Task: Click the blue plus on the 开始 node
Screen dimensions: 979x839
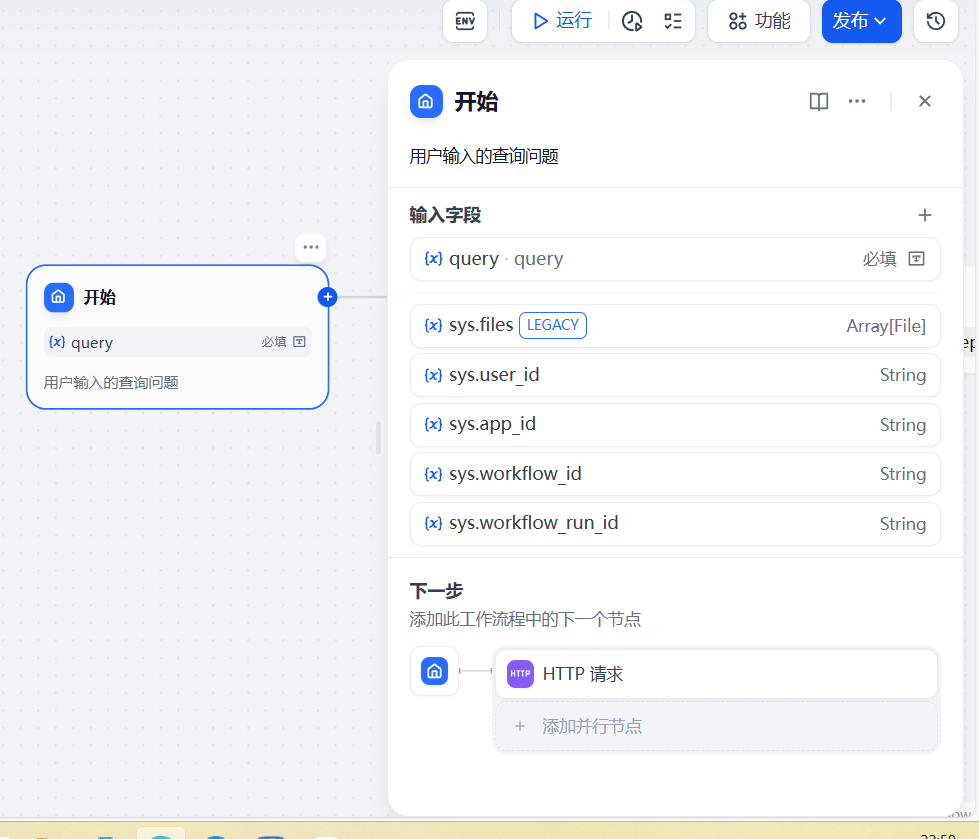Action: [327, 296]
